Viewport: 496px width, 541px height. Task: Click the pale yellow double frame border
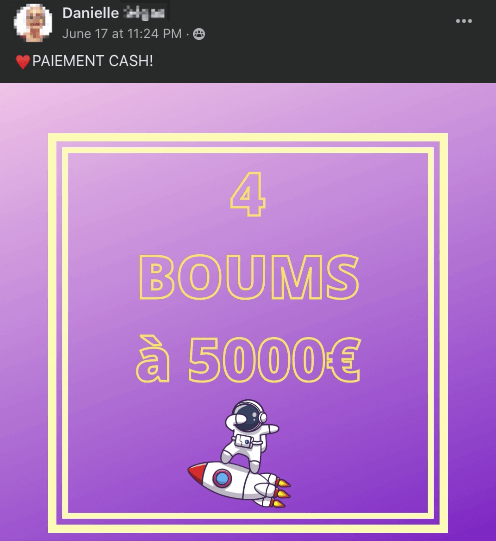pyautogui.click(x=248, y=137)
